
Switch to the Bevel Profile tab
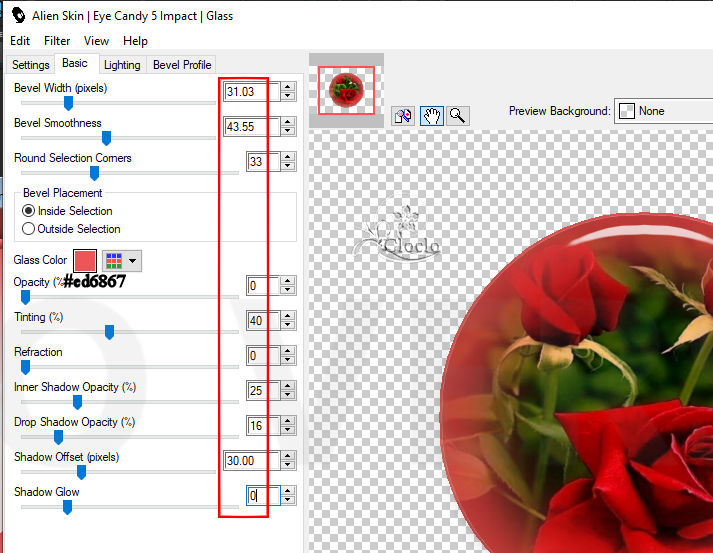click(x=182, y=65)
